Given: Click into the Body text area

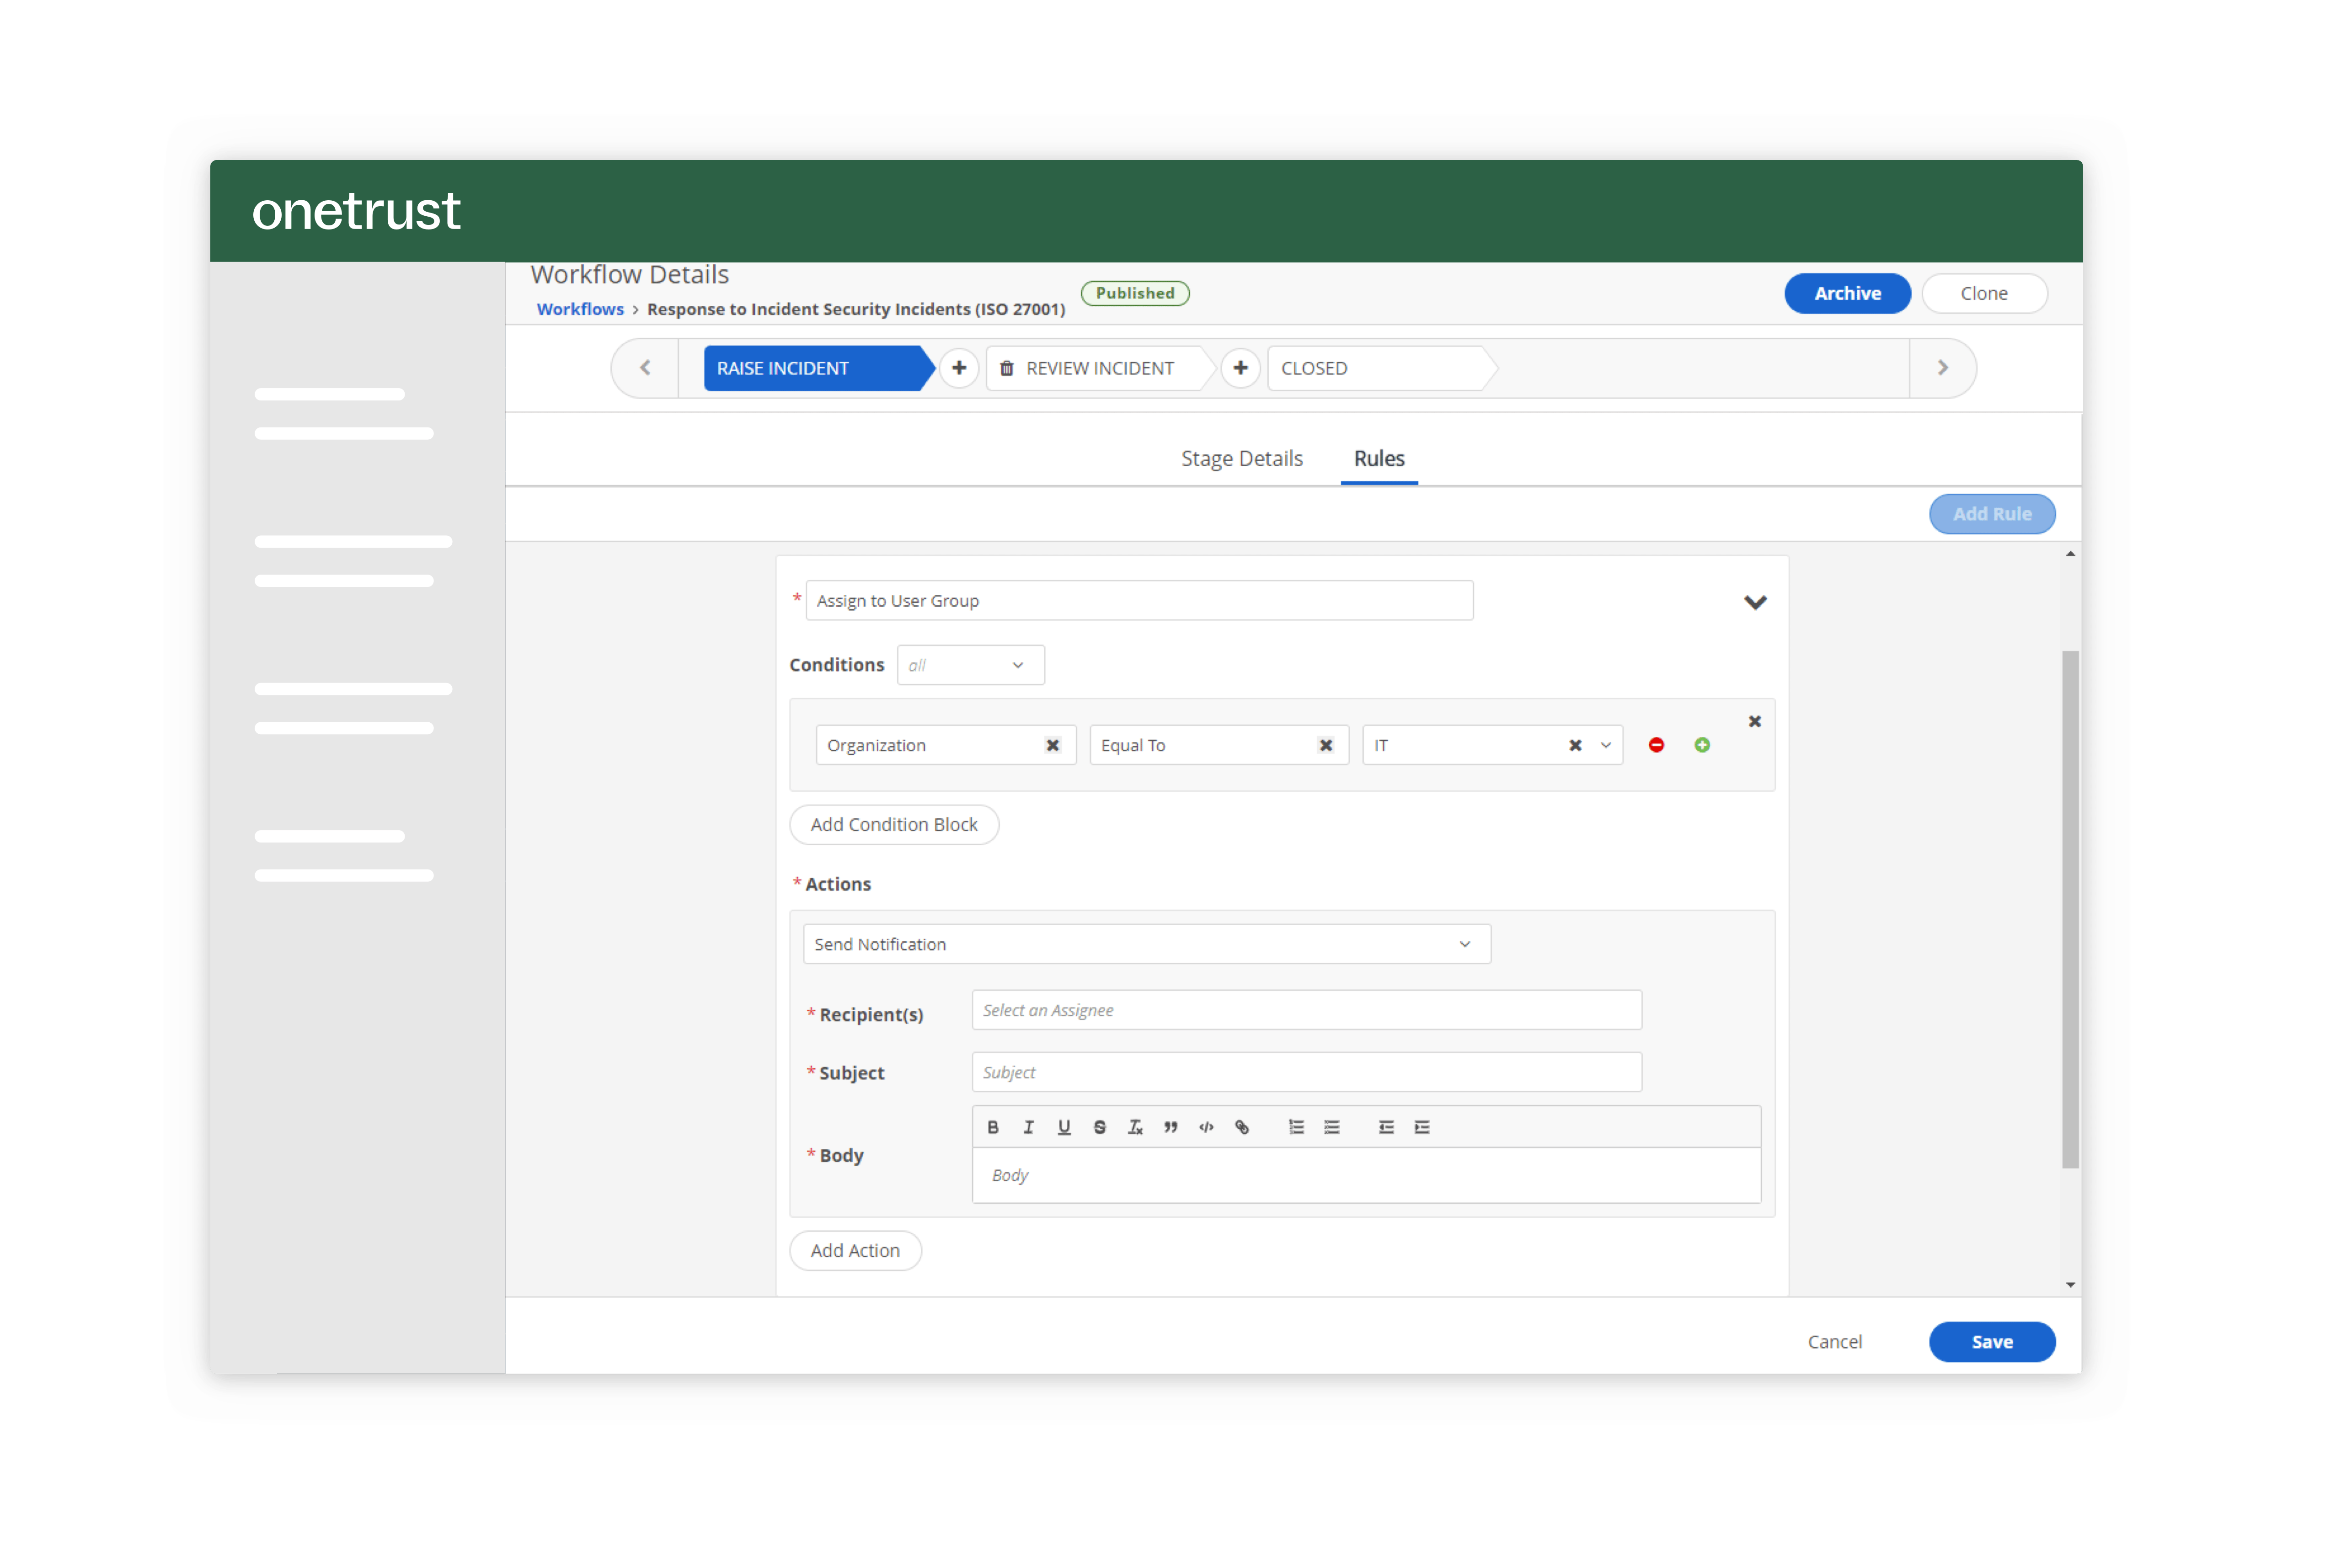Looking at the screenshot, I should tap(1366, 1175).
